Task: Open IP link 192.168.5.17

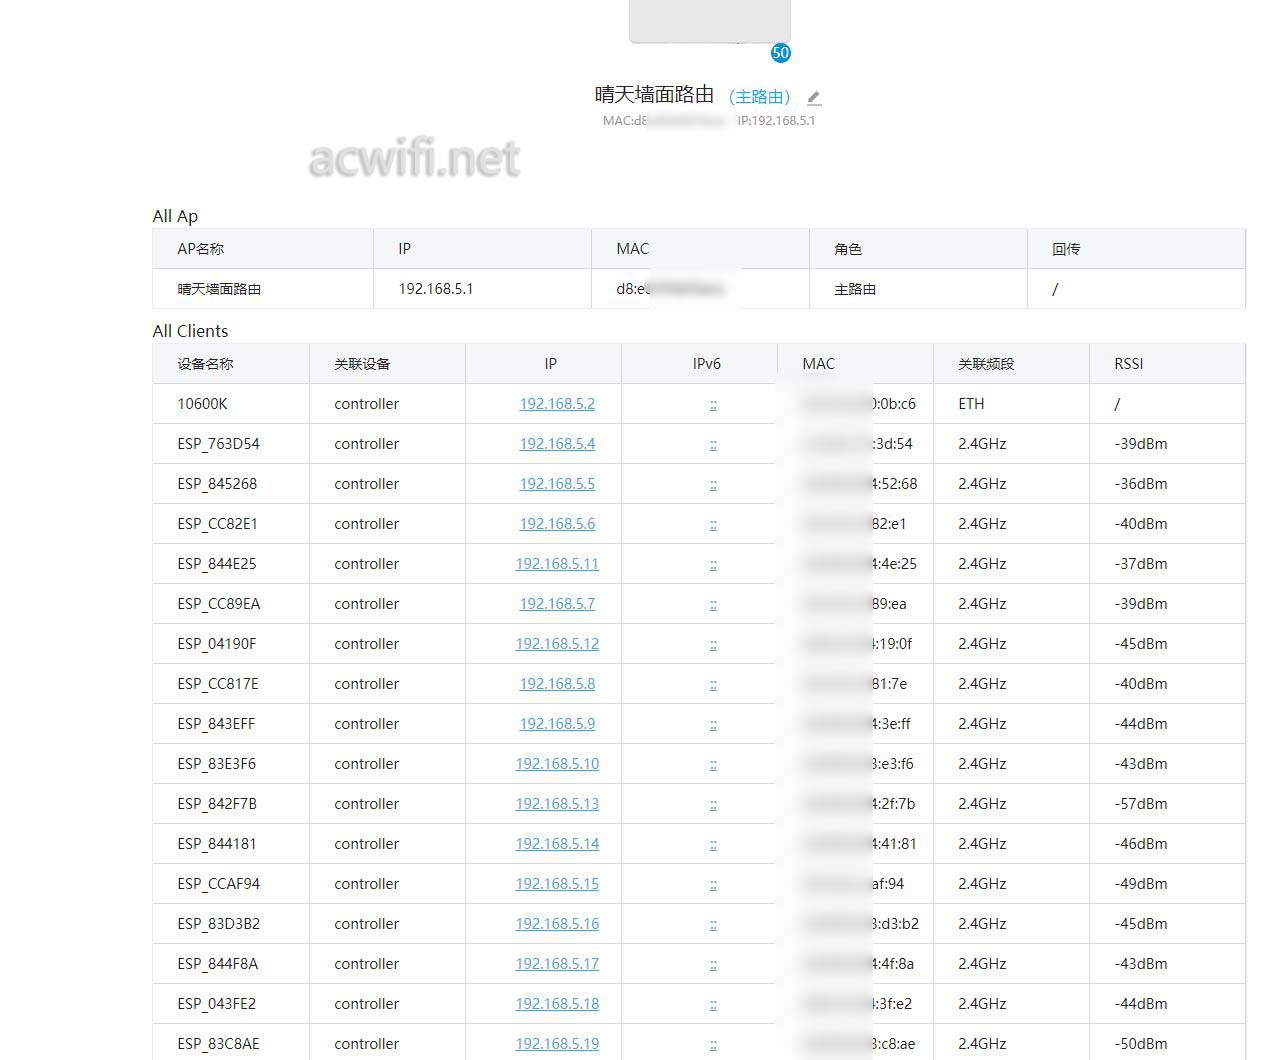Action: coord(557,964)
